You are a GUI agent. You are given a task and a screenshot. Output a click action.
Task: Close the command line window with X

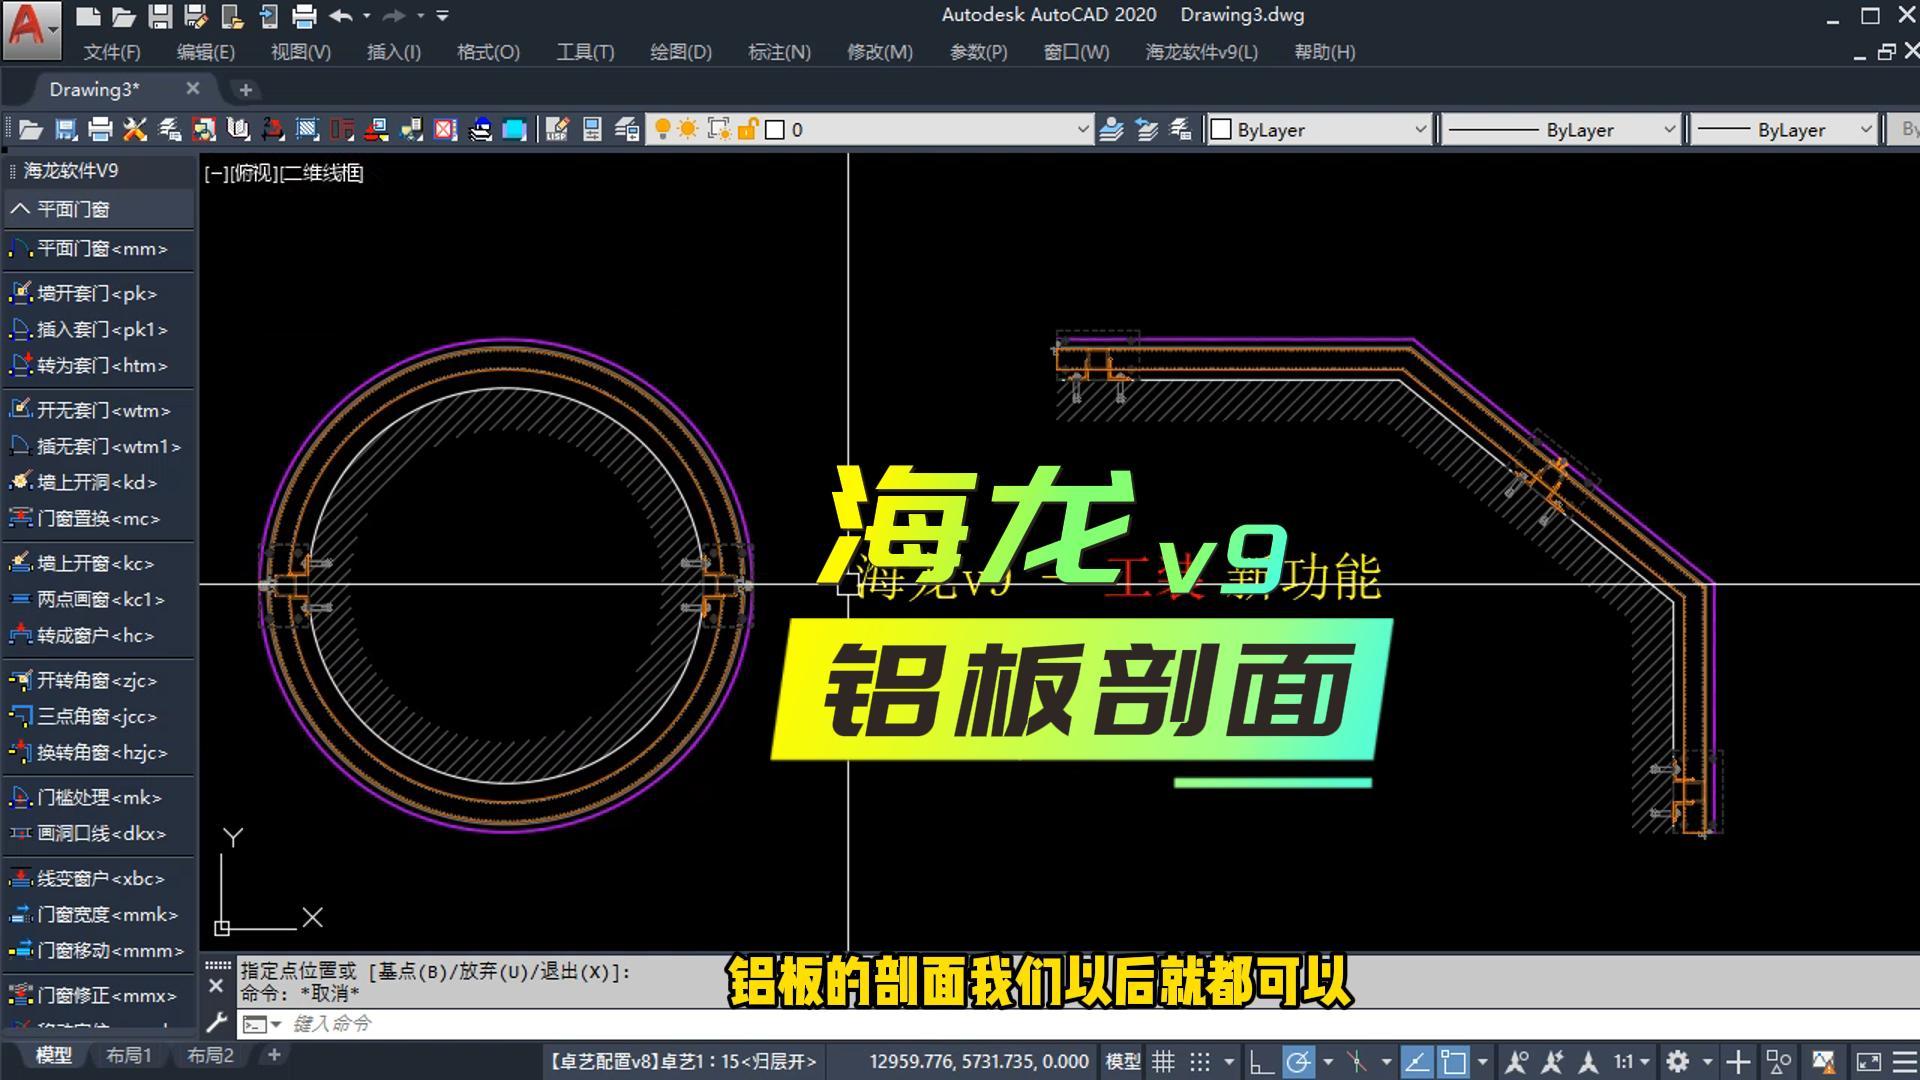click(216, 986)
